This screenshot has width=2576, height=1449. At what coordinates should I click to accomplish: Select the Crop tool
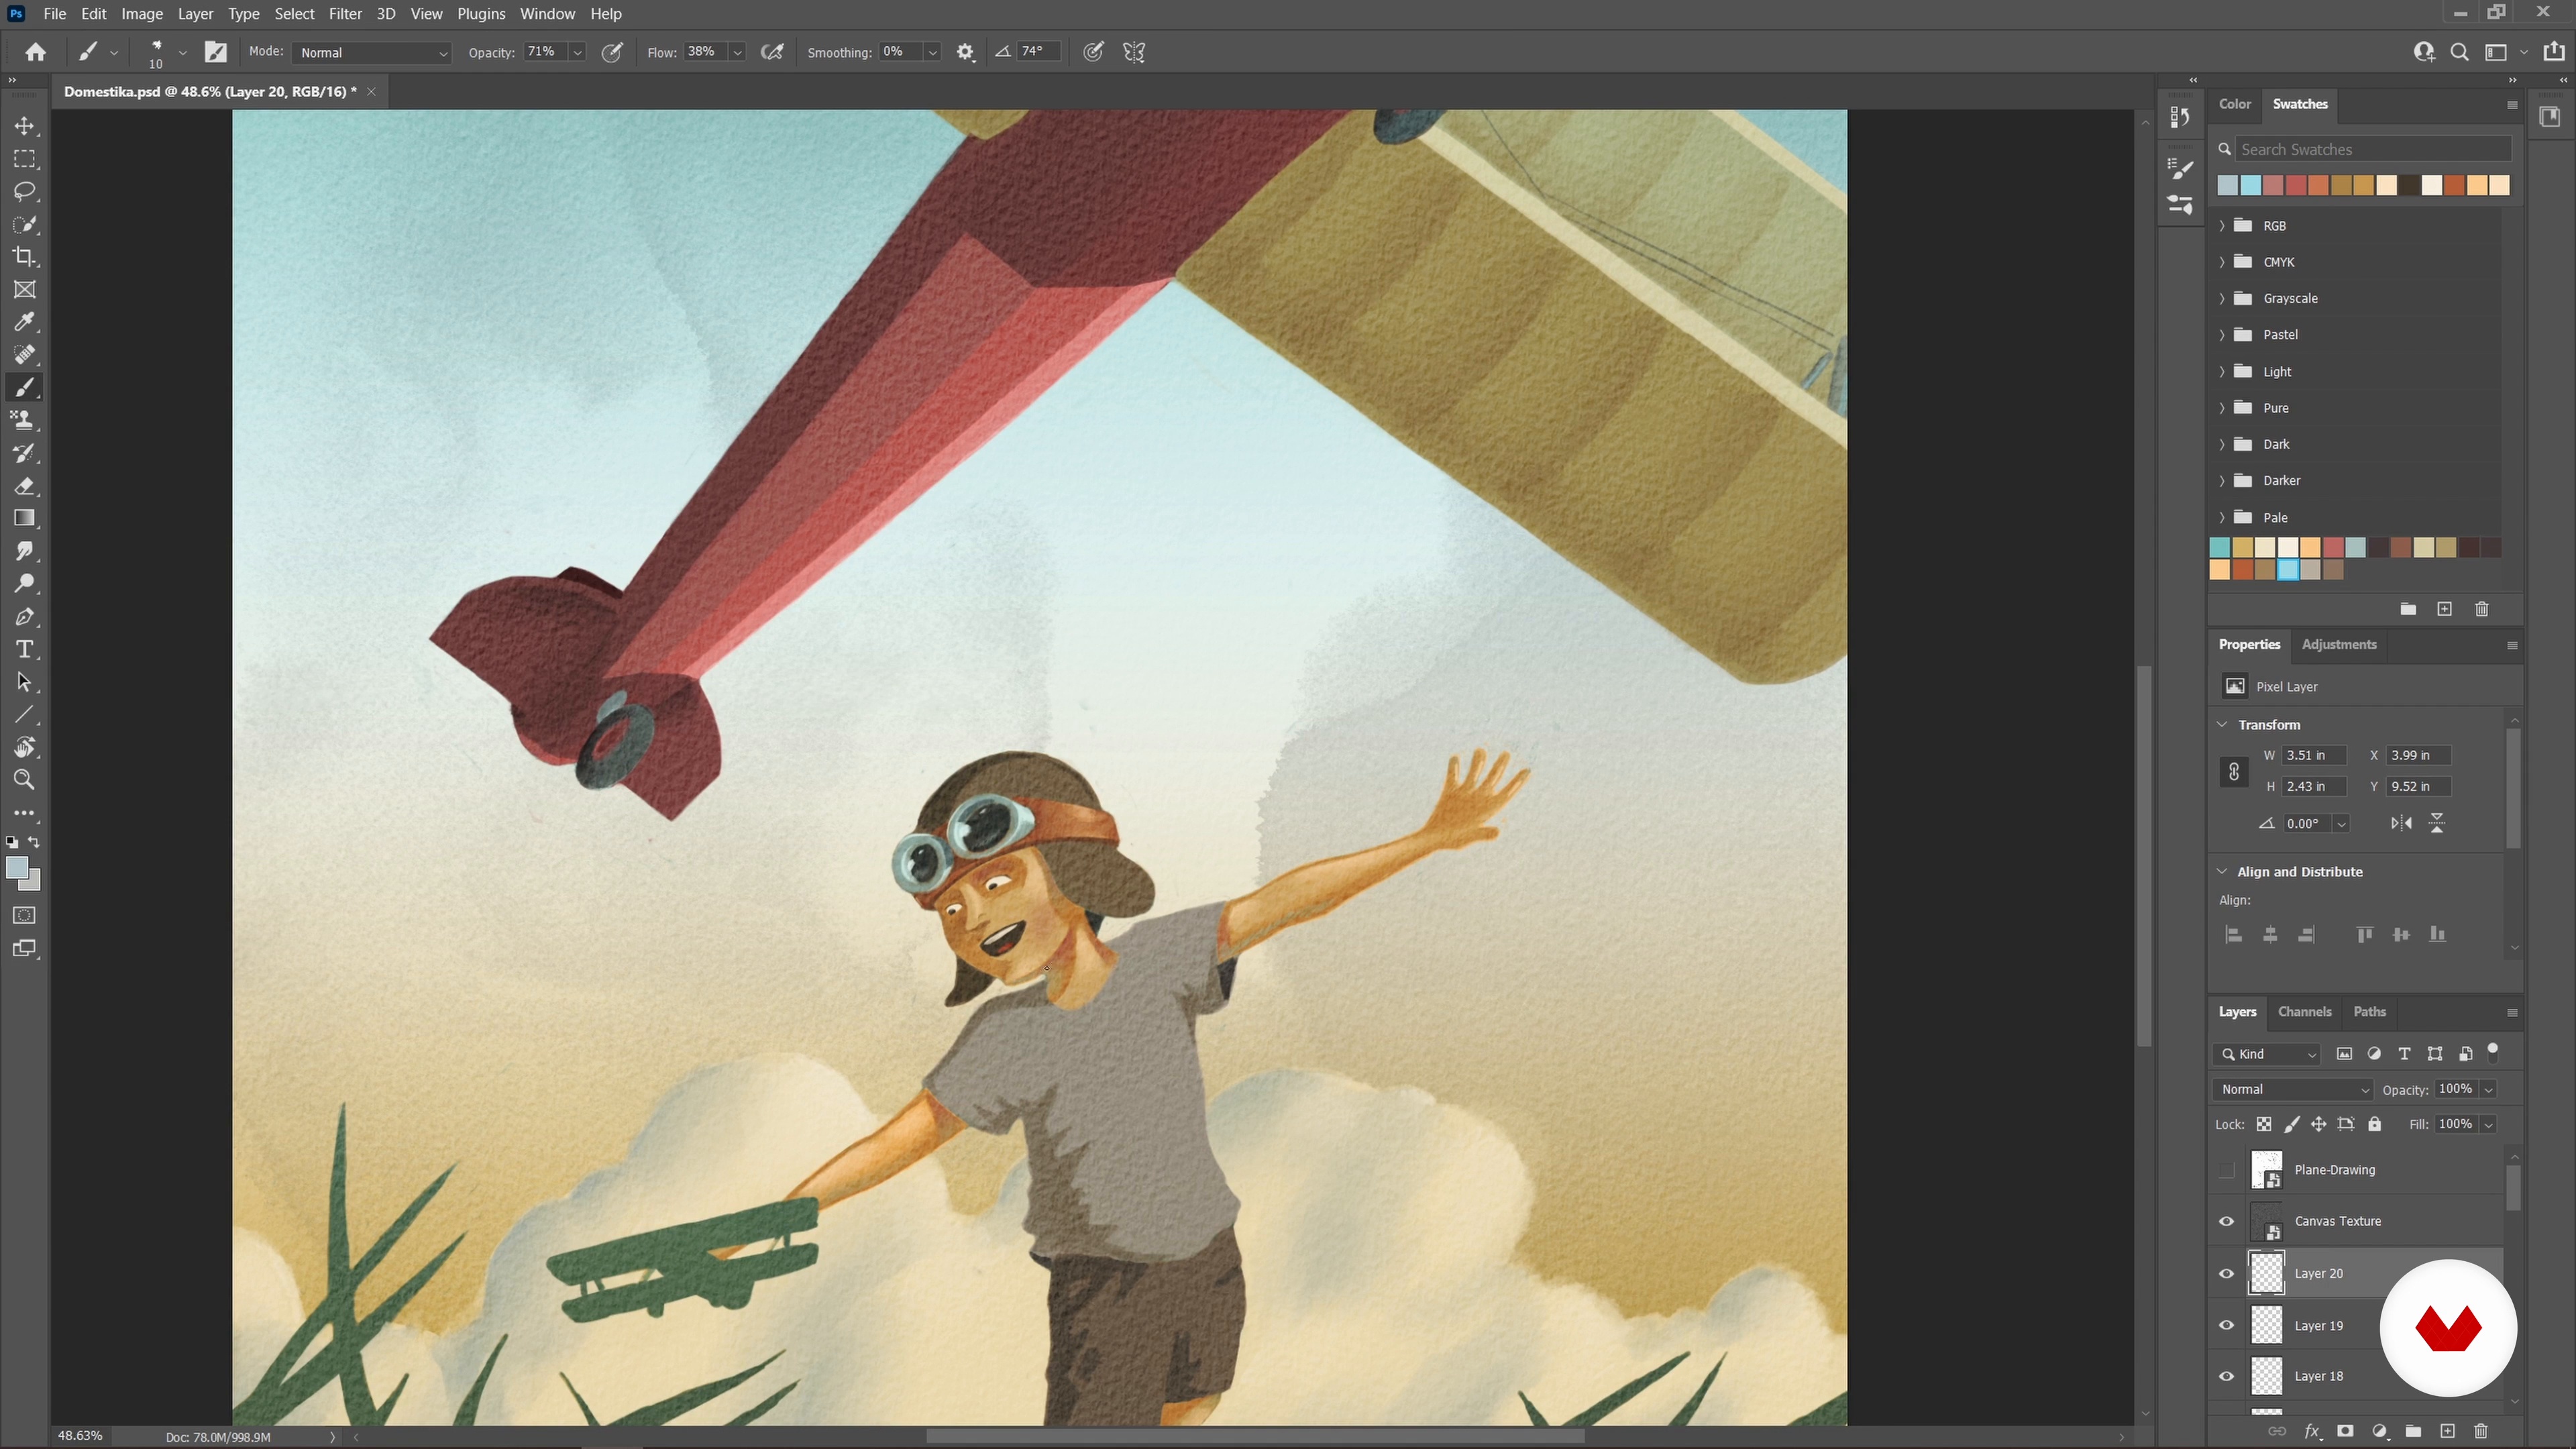pyautogui.click(x=25, y=257)
